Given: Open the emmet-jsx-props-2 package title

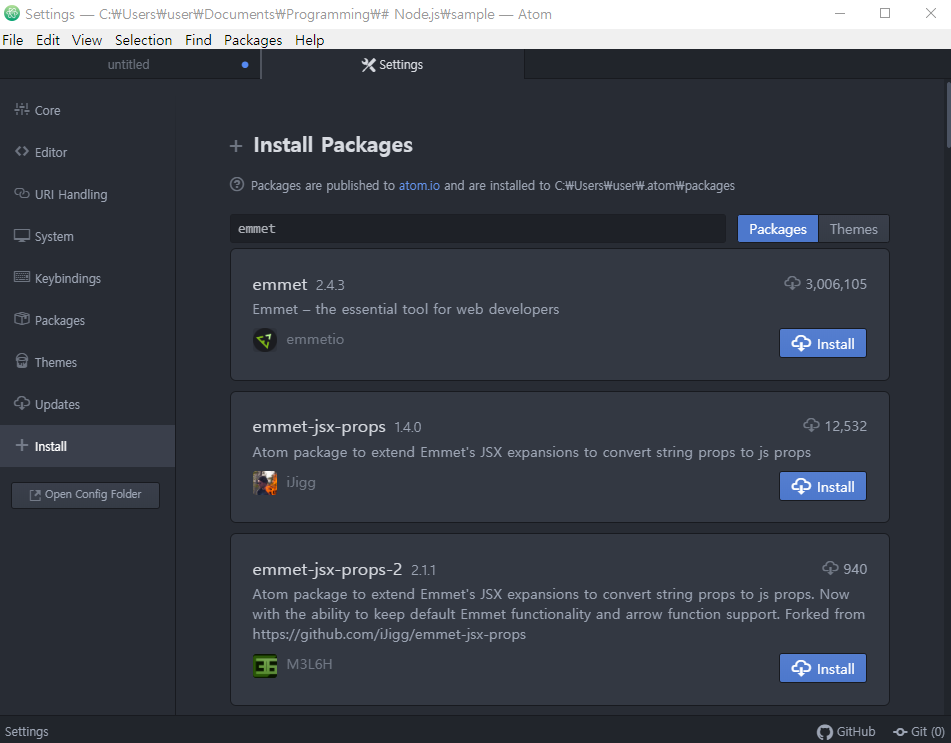Looking at the screenshot, I should point(327,570).
